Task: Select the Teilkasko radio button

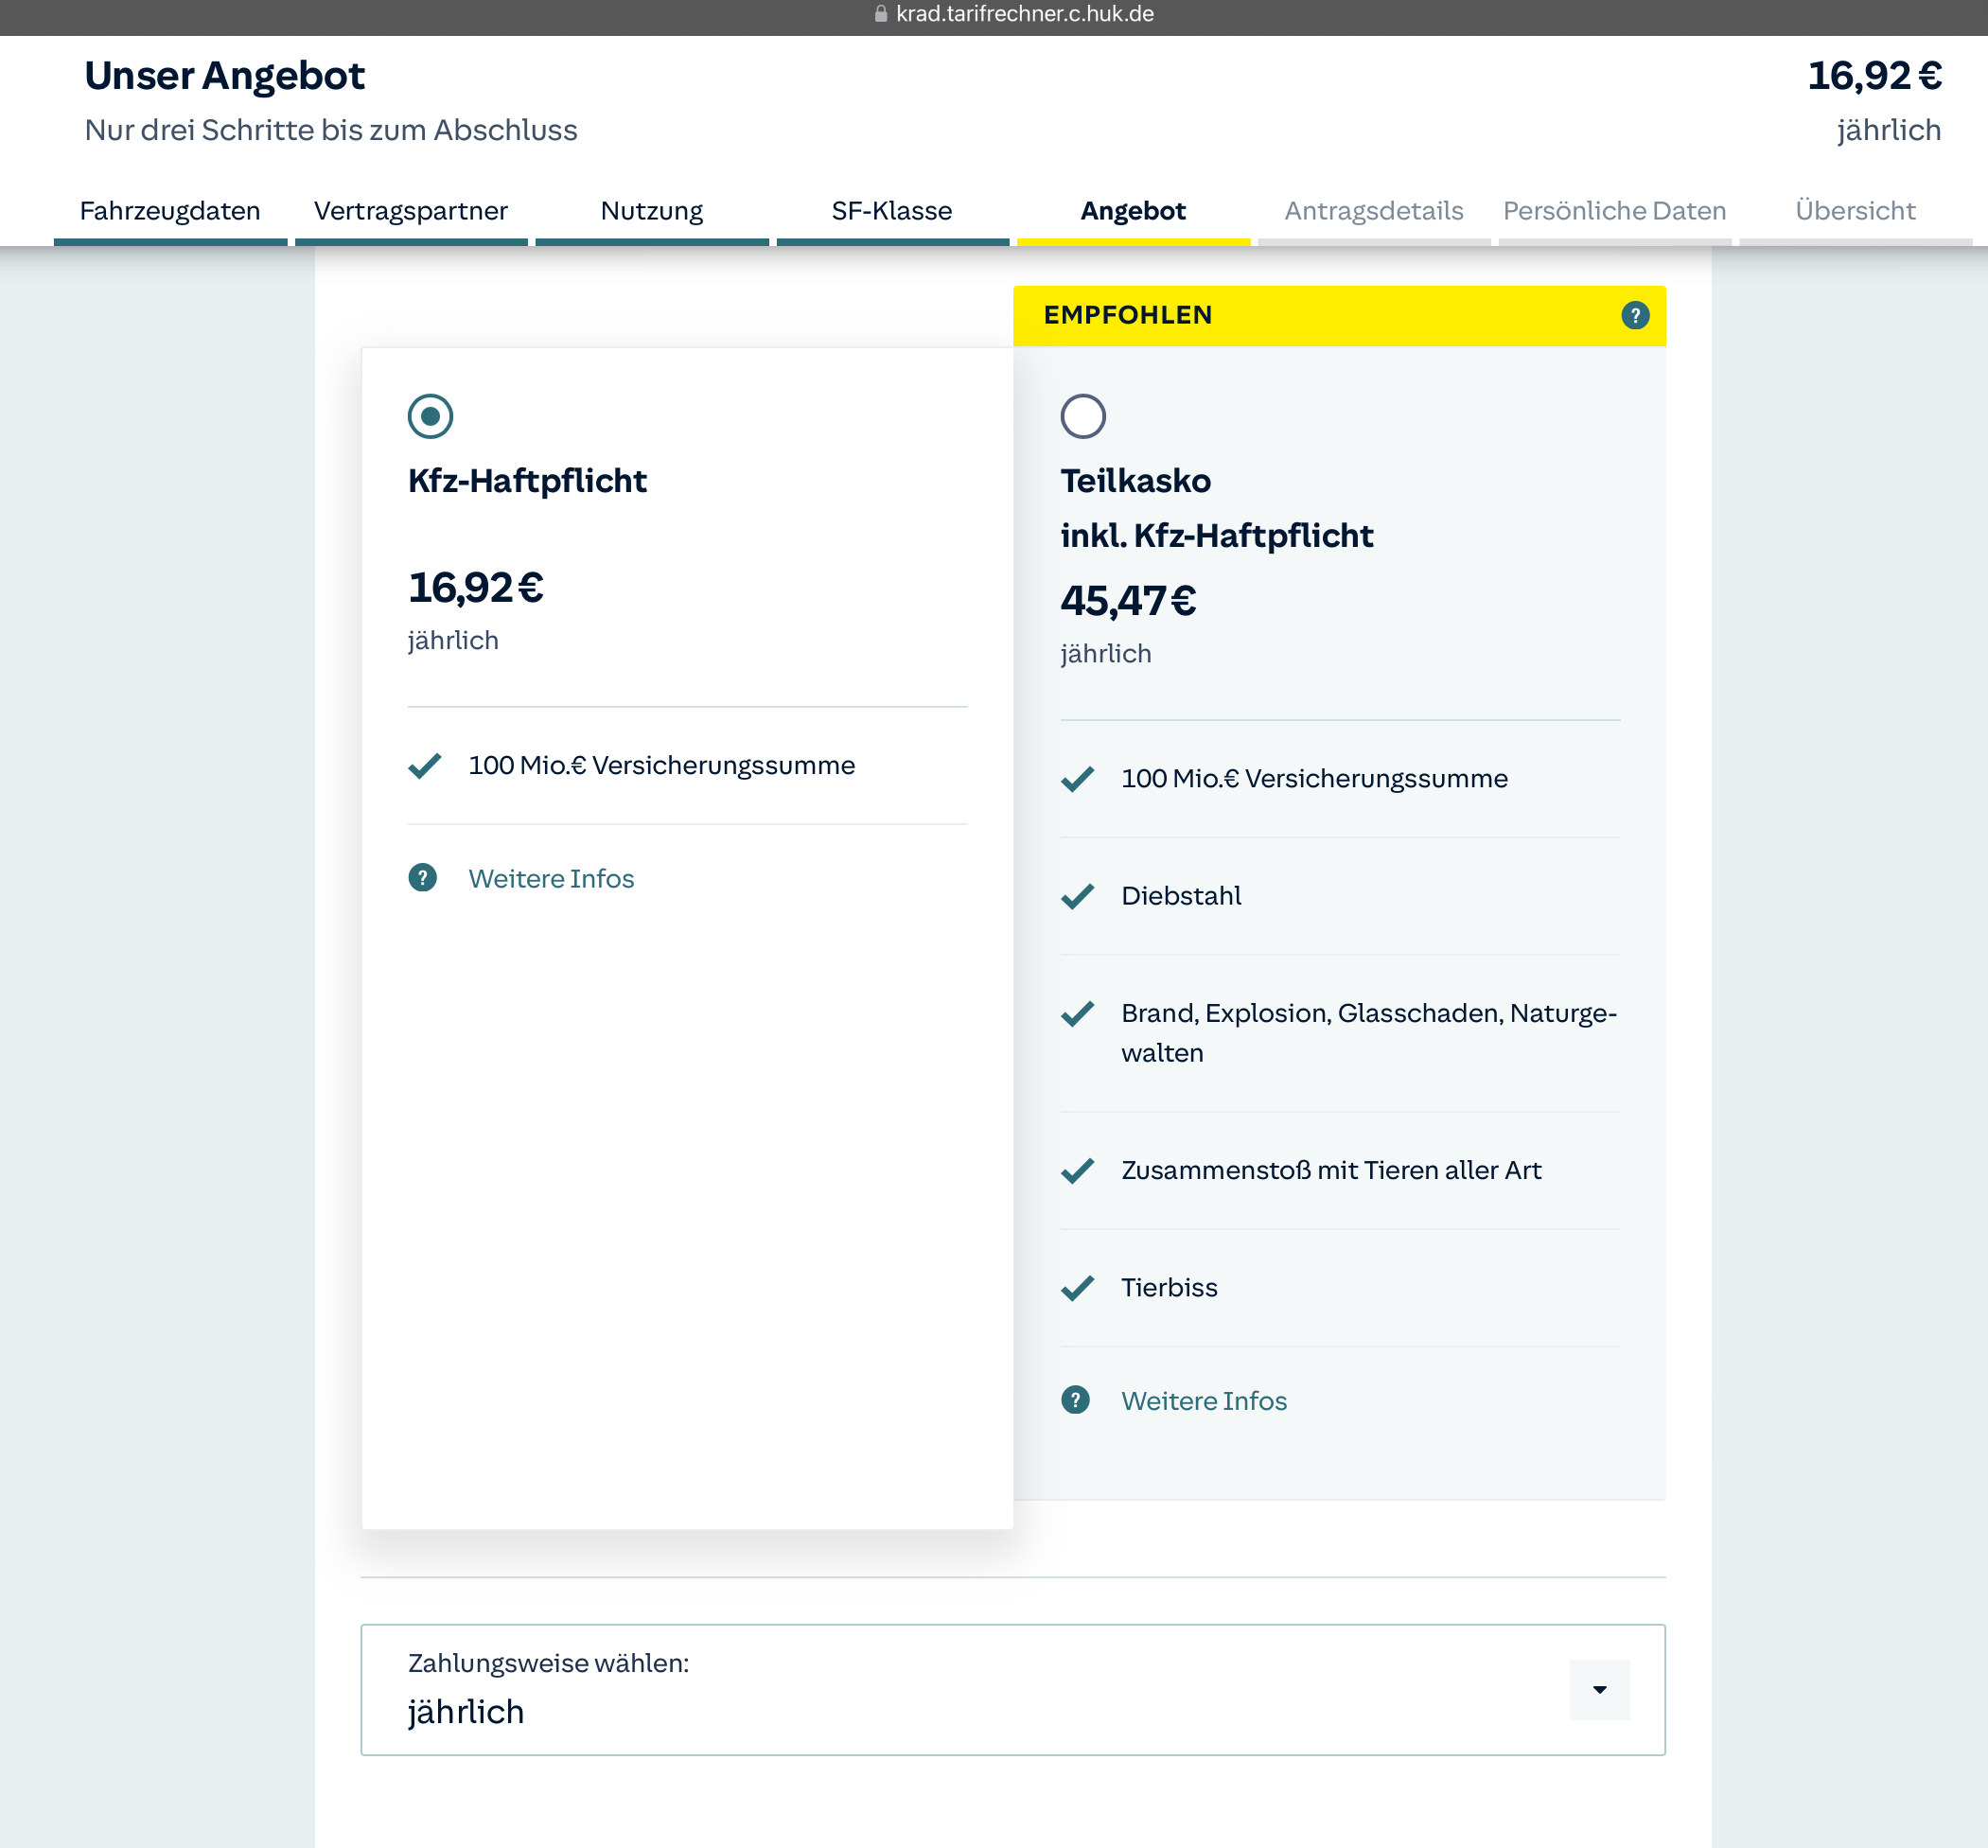Action: pos(1082,416)
